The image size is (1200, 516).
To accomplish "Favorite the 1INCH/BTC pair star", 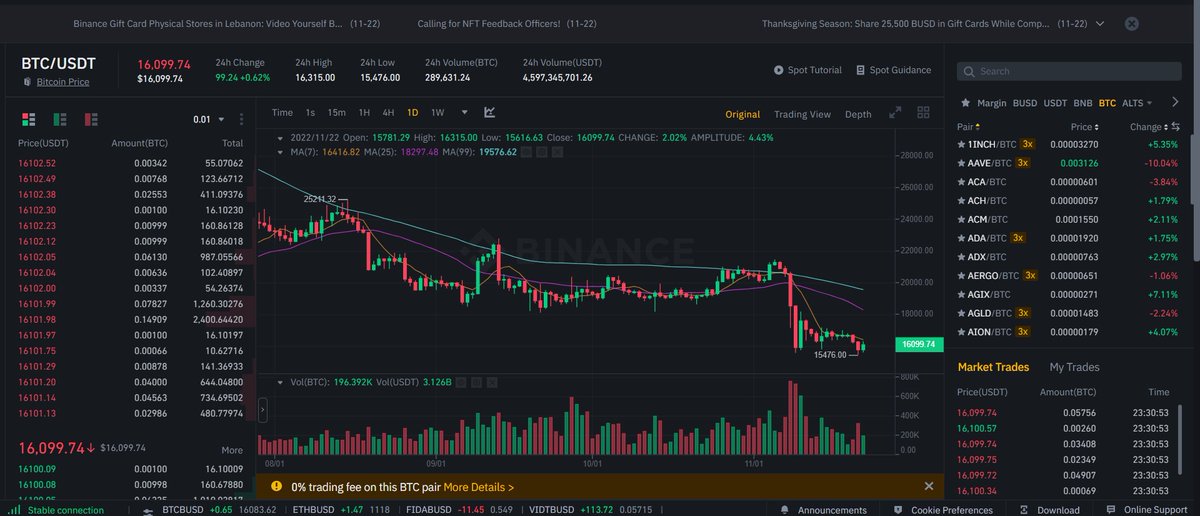I will click(x=962, y=145).
